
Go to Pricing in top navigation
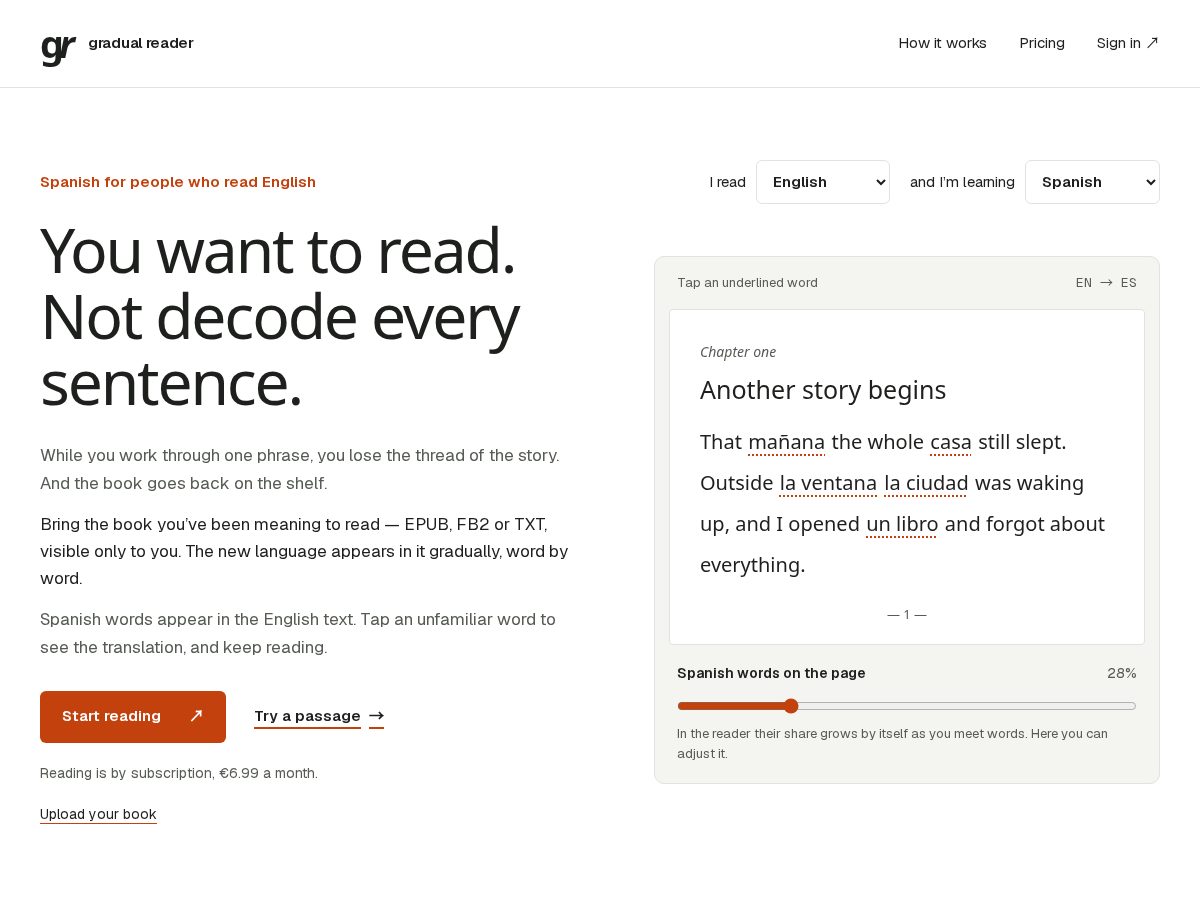pyautogui.click(x=1042, y=43)
